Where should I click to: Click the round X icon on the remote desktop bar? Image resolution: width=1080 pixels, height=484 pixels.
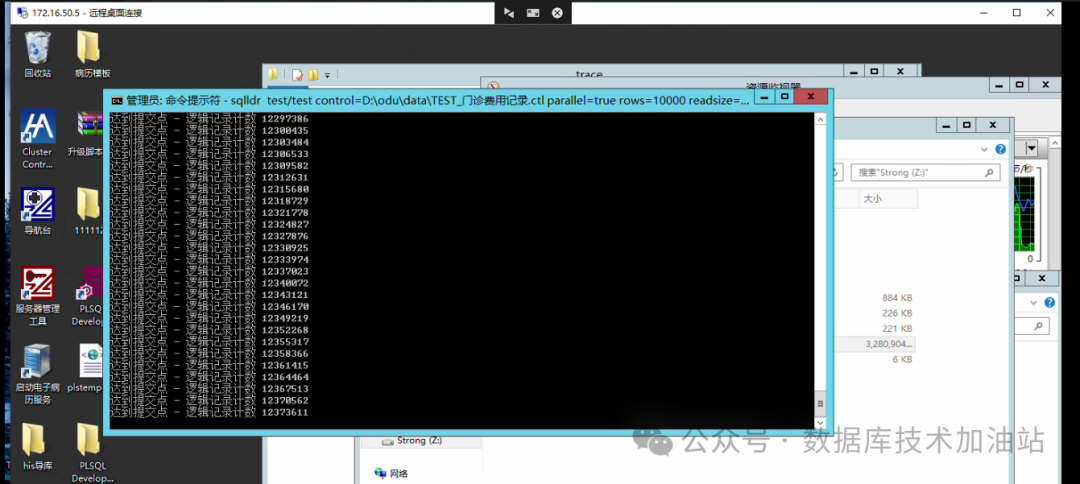point(557,12)
